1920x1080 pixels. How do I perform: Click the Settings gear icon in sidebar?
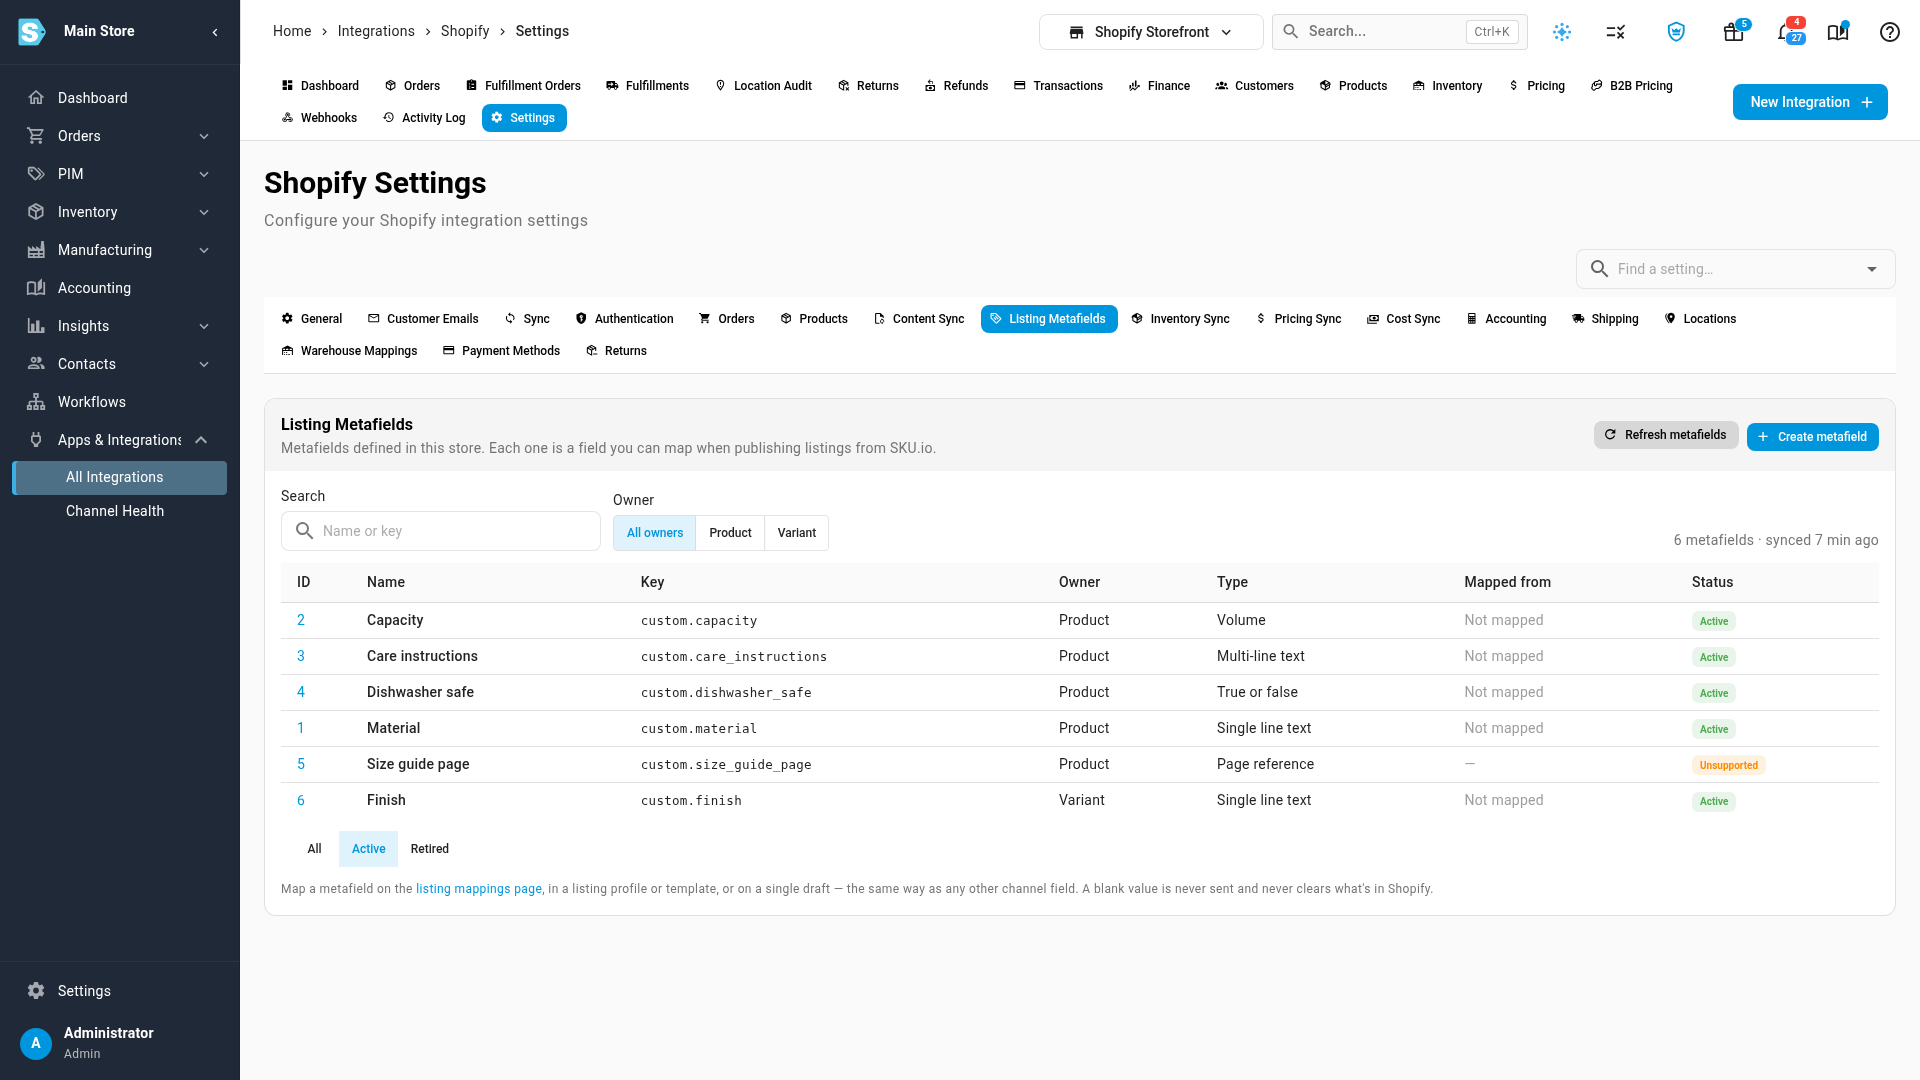click(36, 991)
